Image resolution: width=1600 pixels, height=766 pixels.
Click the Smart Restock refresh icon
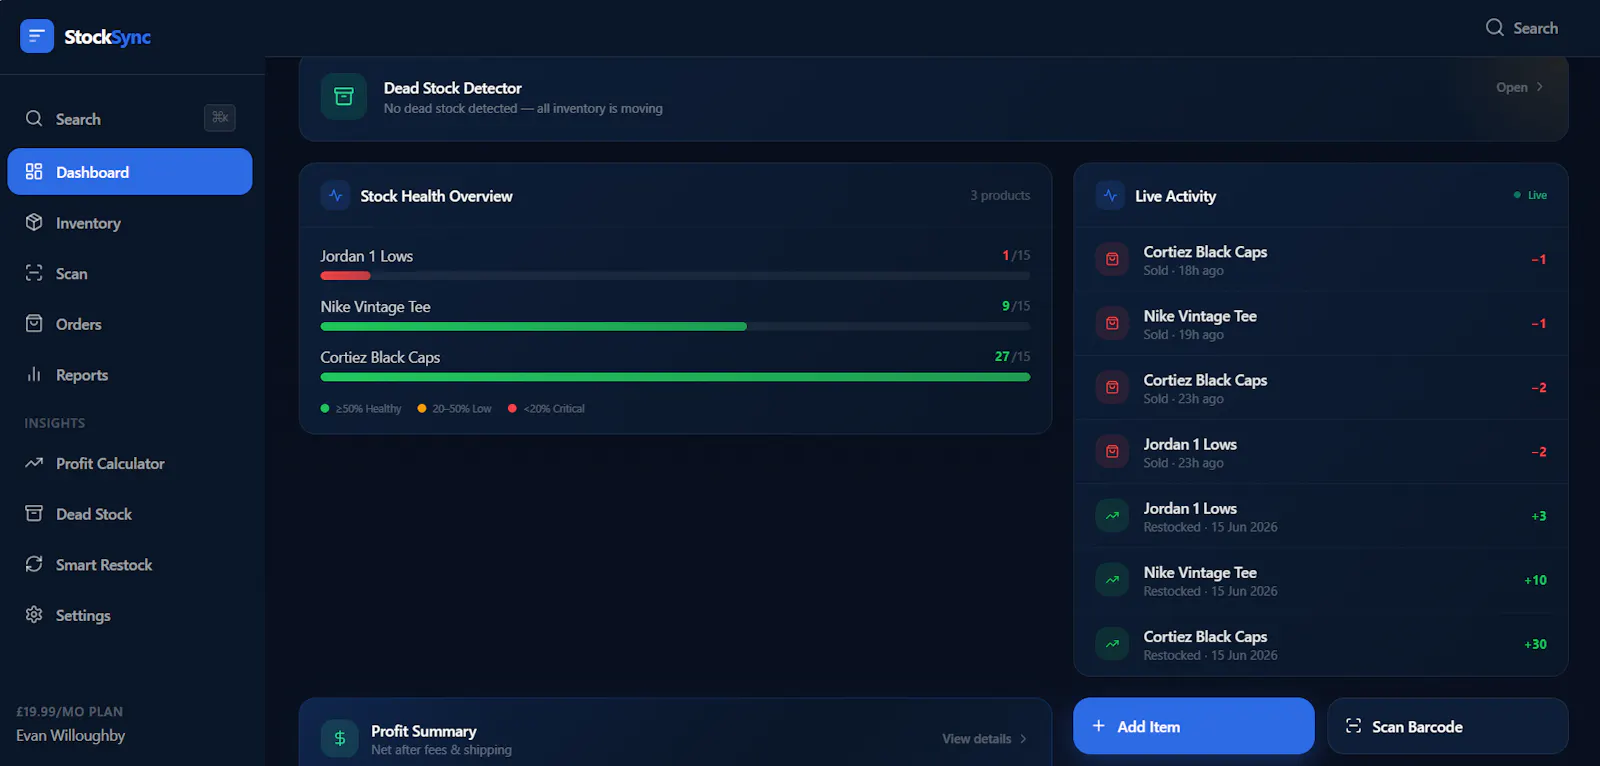[34, 564]
